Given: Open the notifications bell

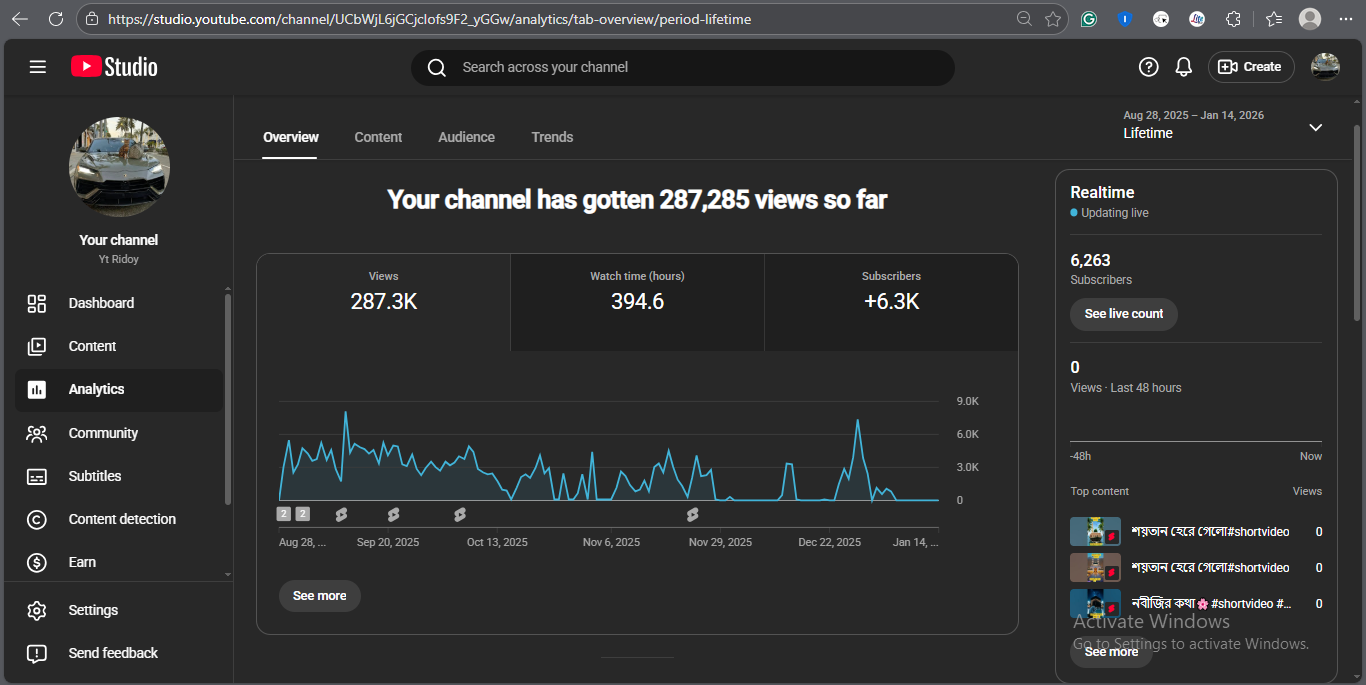Looking at the screenshot, I should coord(1183,67).
